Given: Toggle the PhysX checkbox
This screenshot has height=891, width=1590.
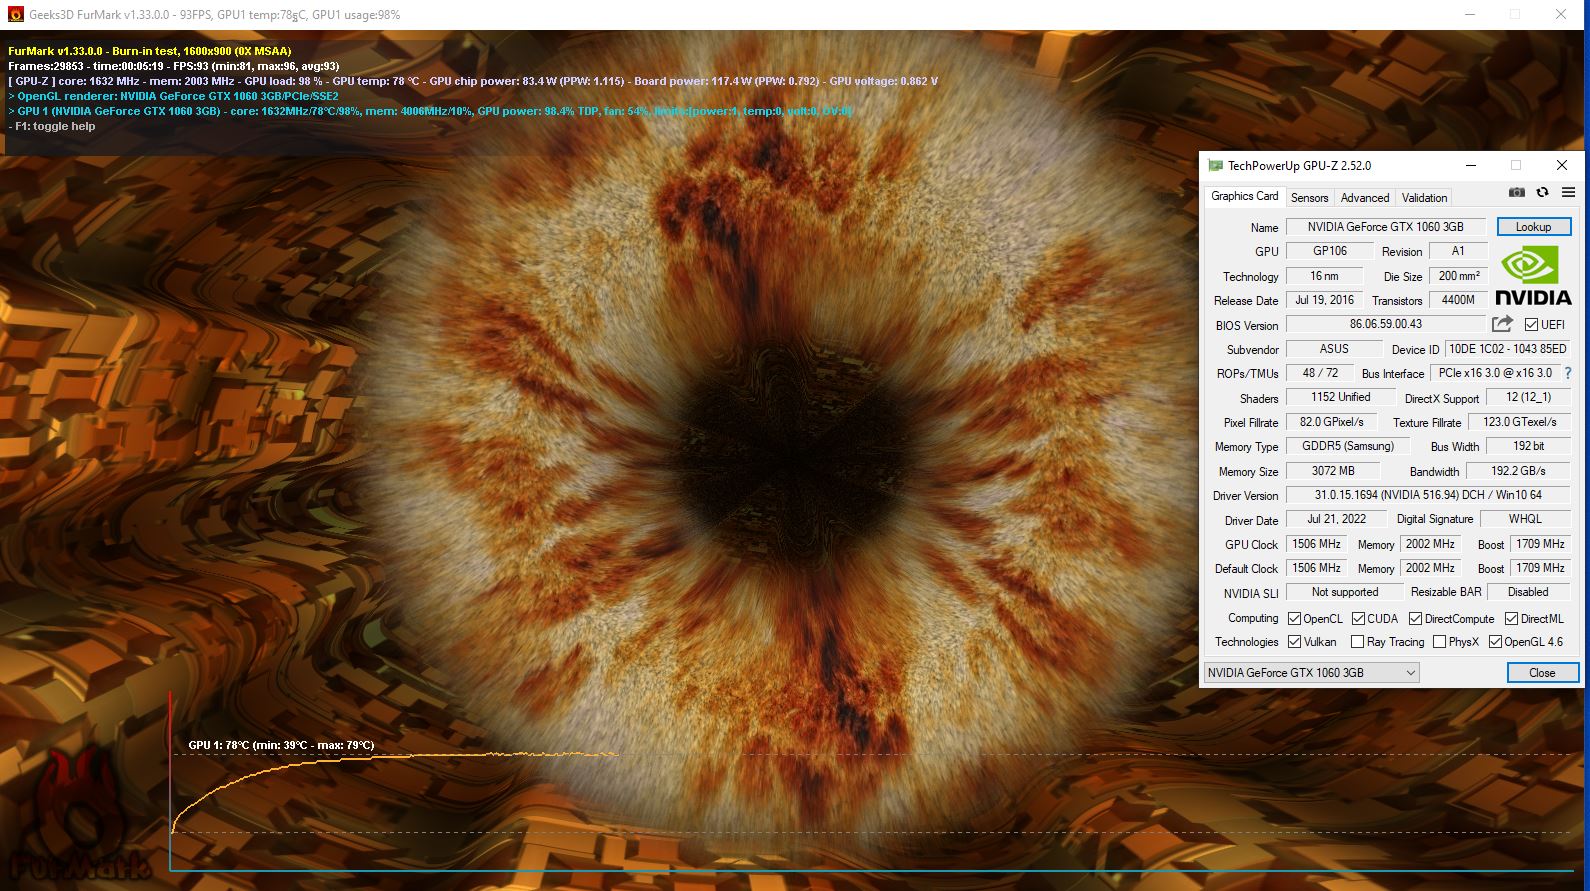Looking at the screenshot, I should tap(1439, 642).
